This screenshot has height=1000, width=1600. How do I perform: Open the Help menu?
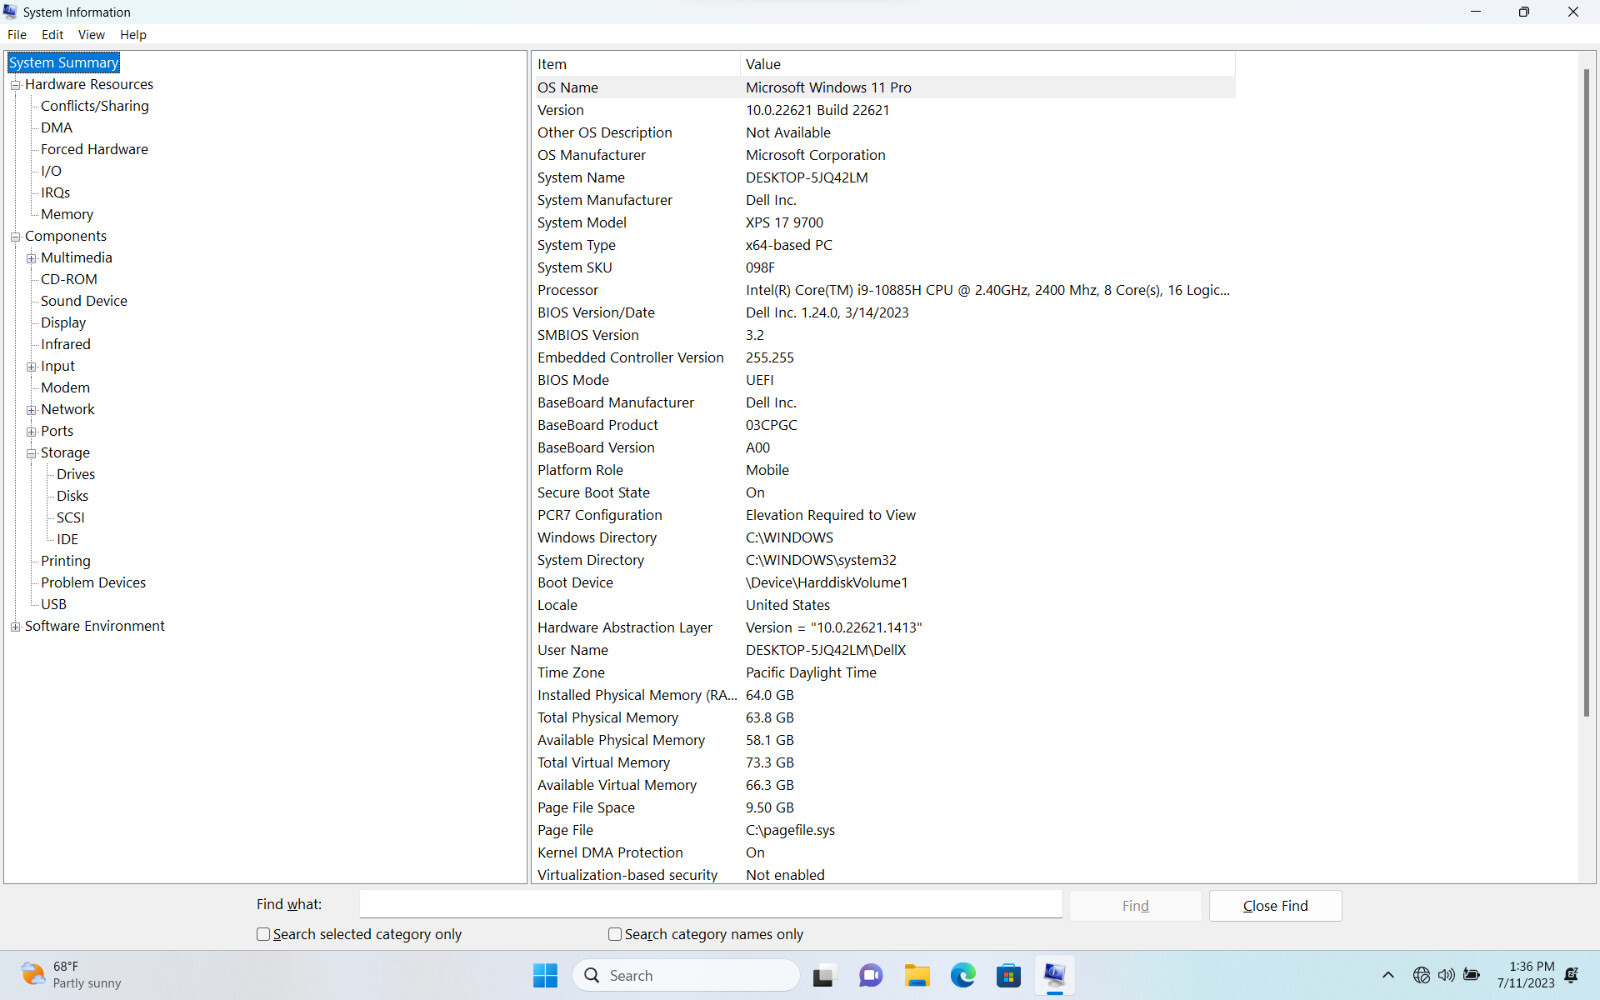pos(133,34)
